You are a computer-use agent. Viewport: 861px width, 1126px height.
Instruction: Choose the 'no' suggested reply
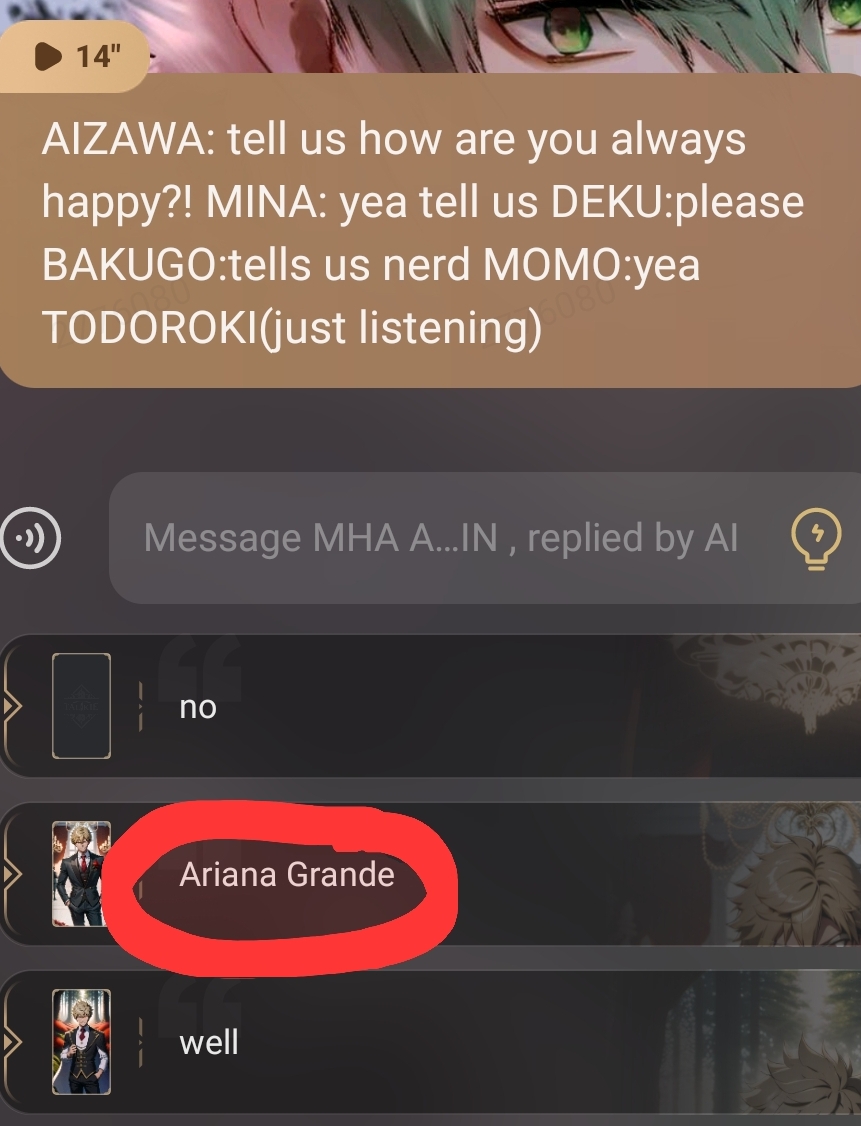pyautogui.click(x=430, y=706)
